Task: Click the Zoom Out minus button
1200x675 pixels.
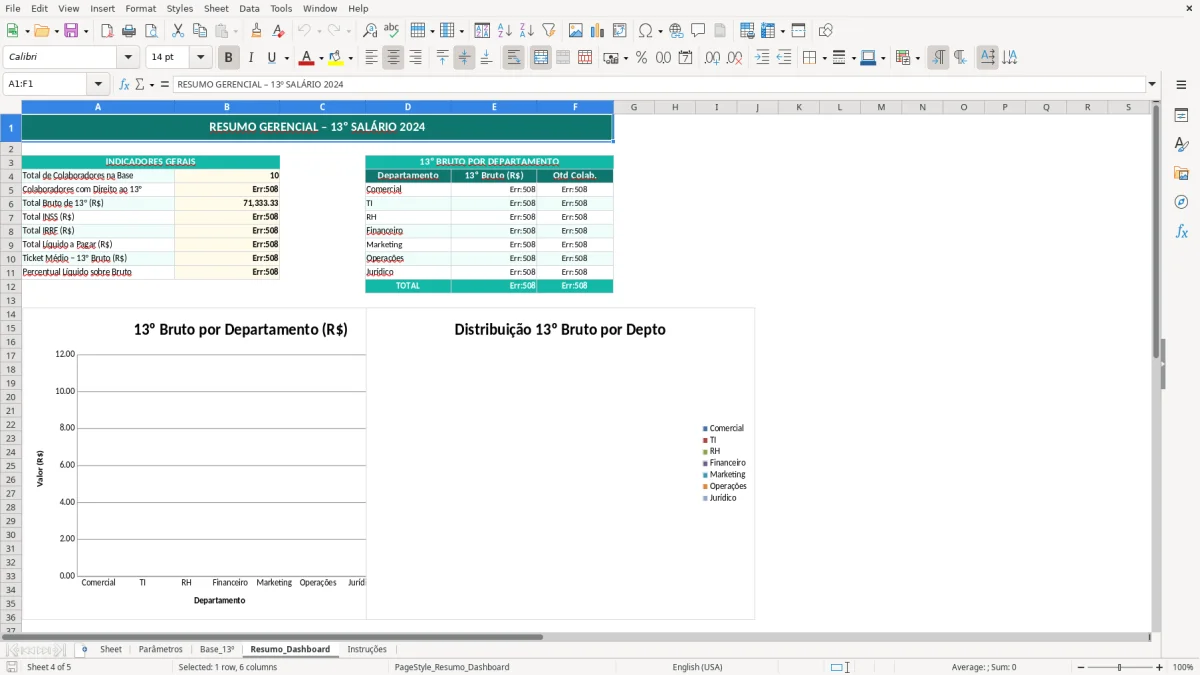Action: [x=1081, y=667]
